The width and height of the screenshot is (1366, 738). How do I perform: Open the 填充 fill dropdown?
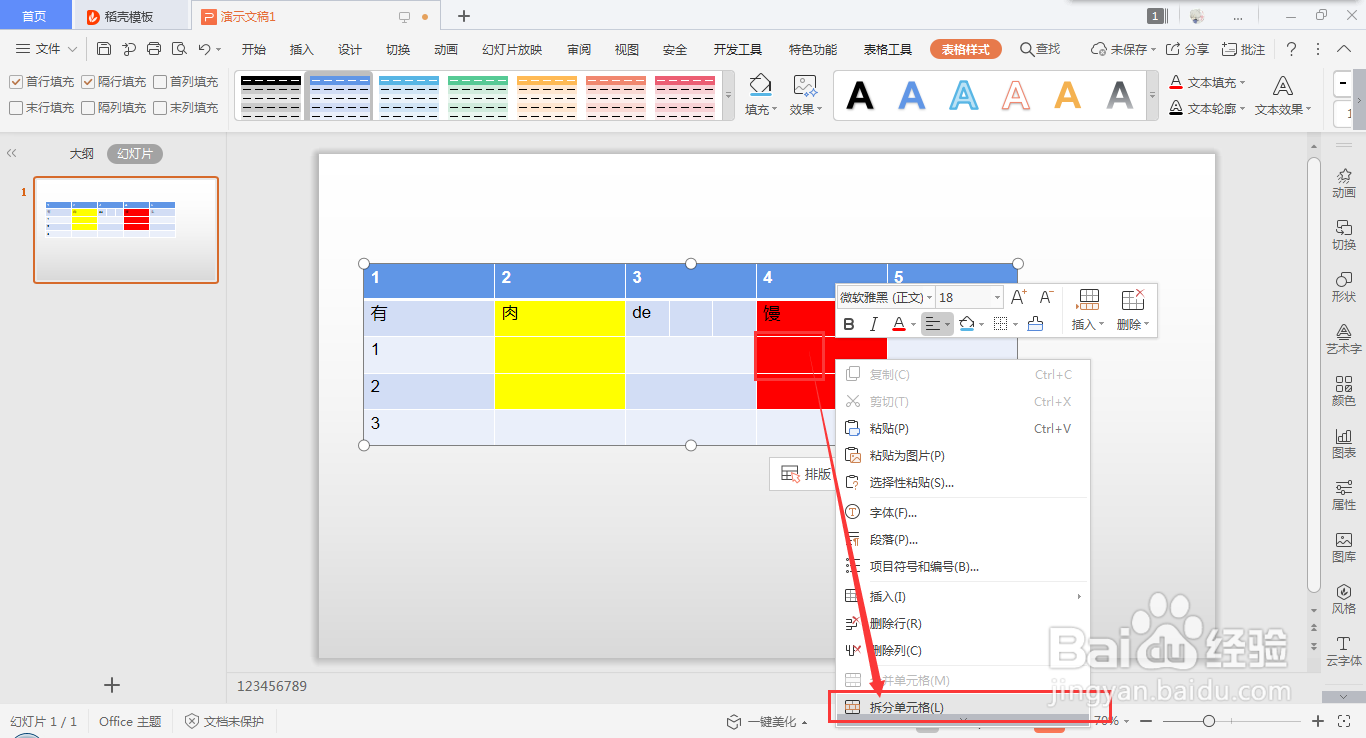point(761,110)
